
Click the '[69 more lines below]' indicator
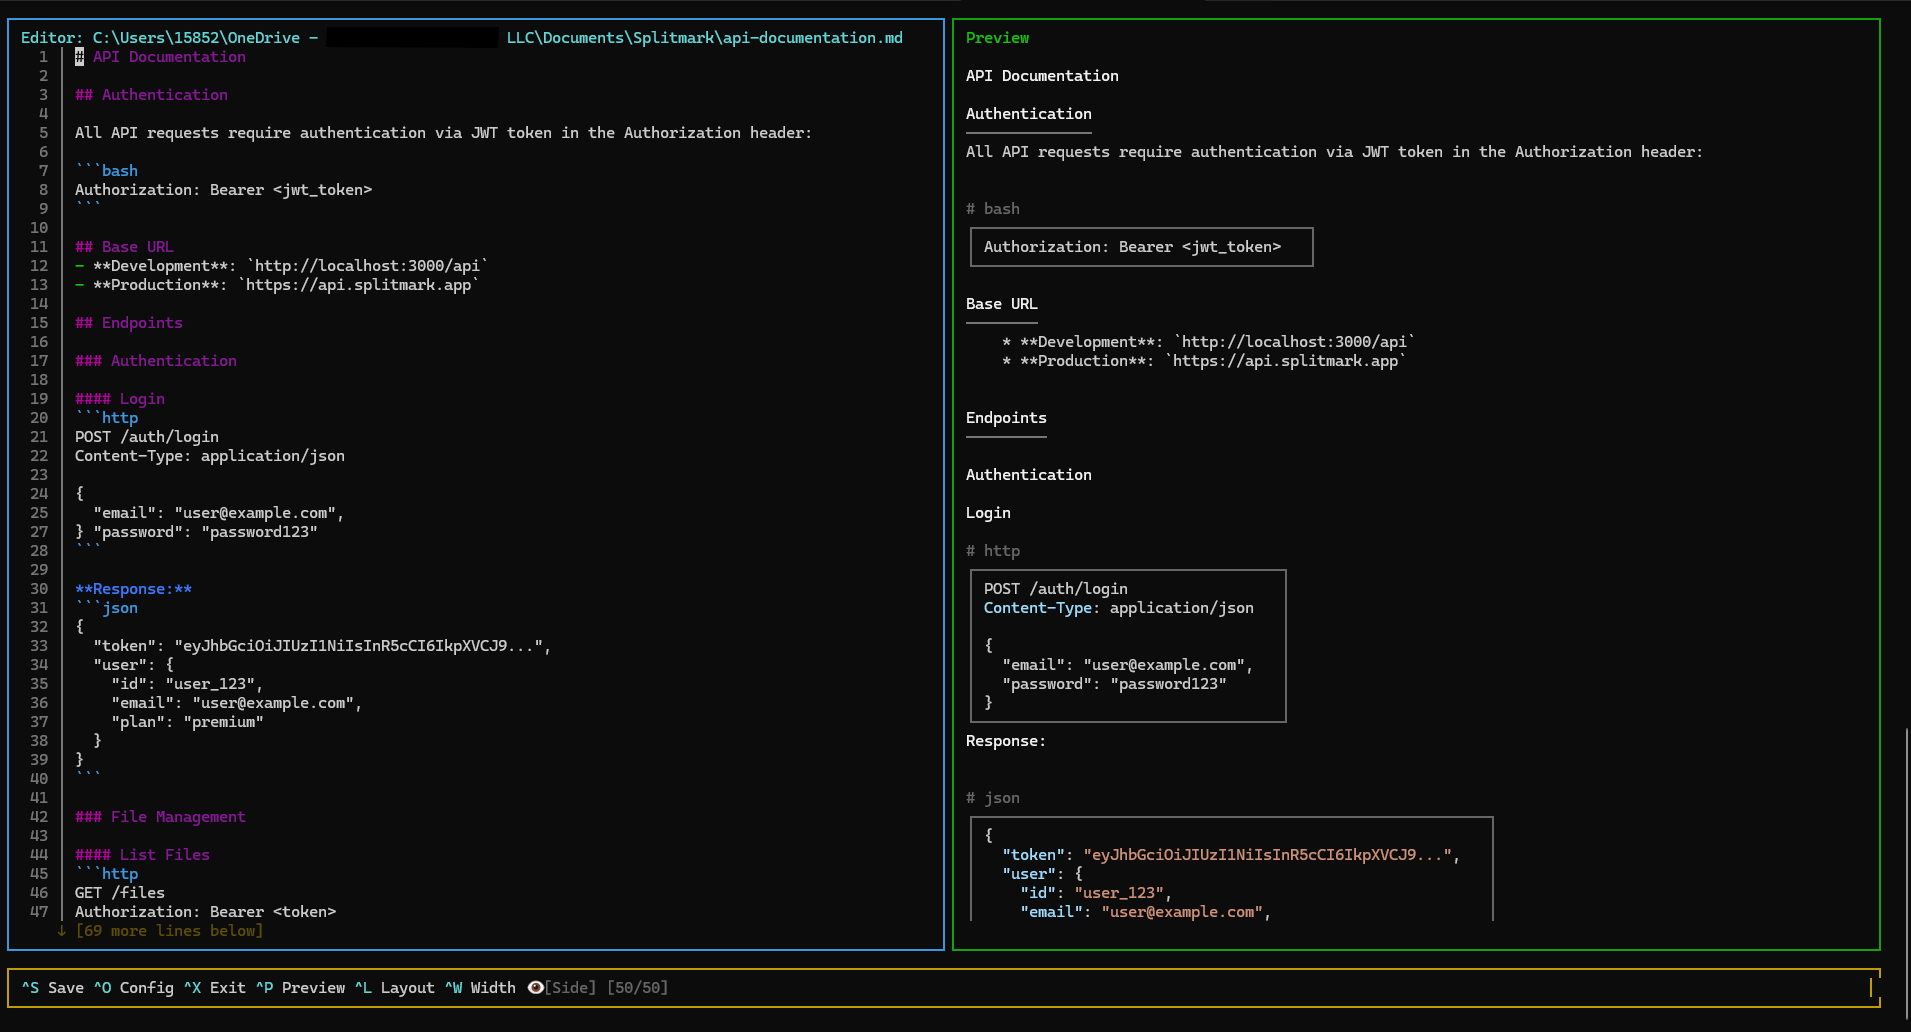169,931
